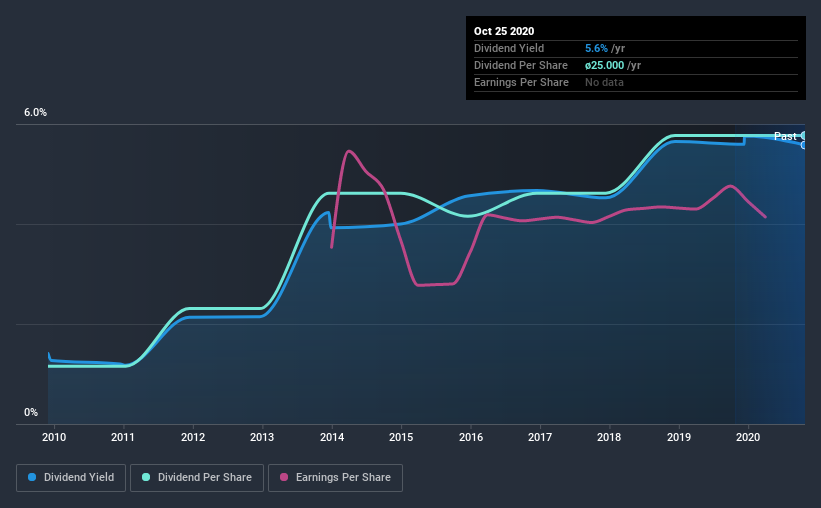Image resolution: width=821 pixels, height=508 pixels.
Task: Click the ø25.000 dividend per share value
Action: click(604, 65)
